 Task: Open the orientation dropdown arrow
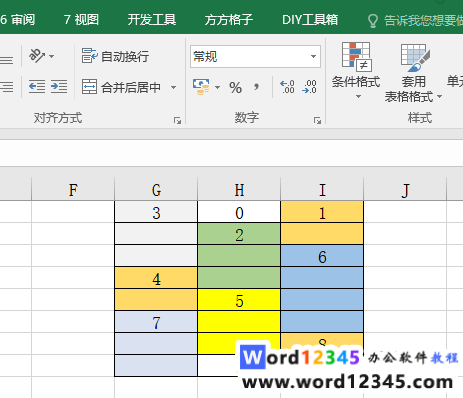click(51, 56)
